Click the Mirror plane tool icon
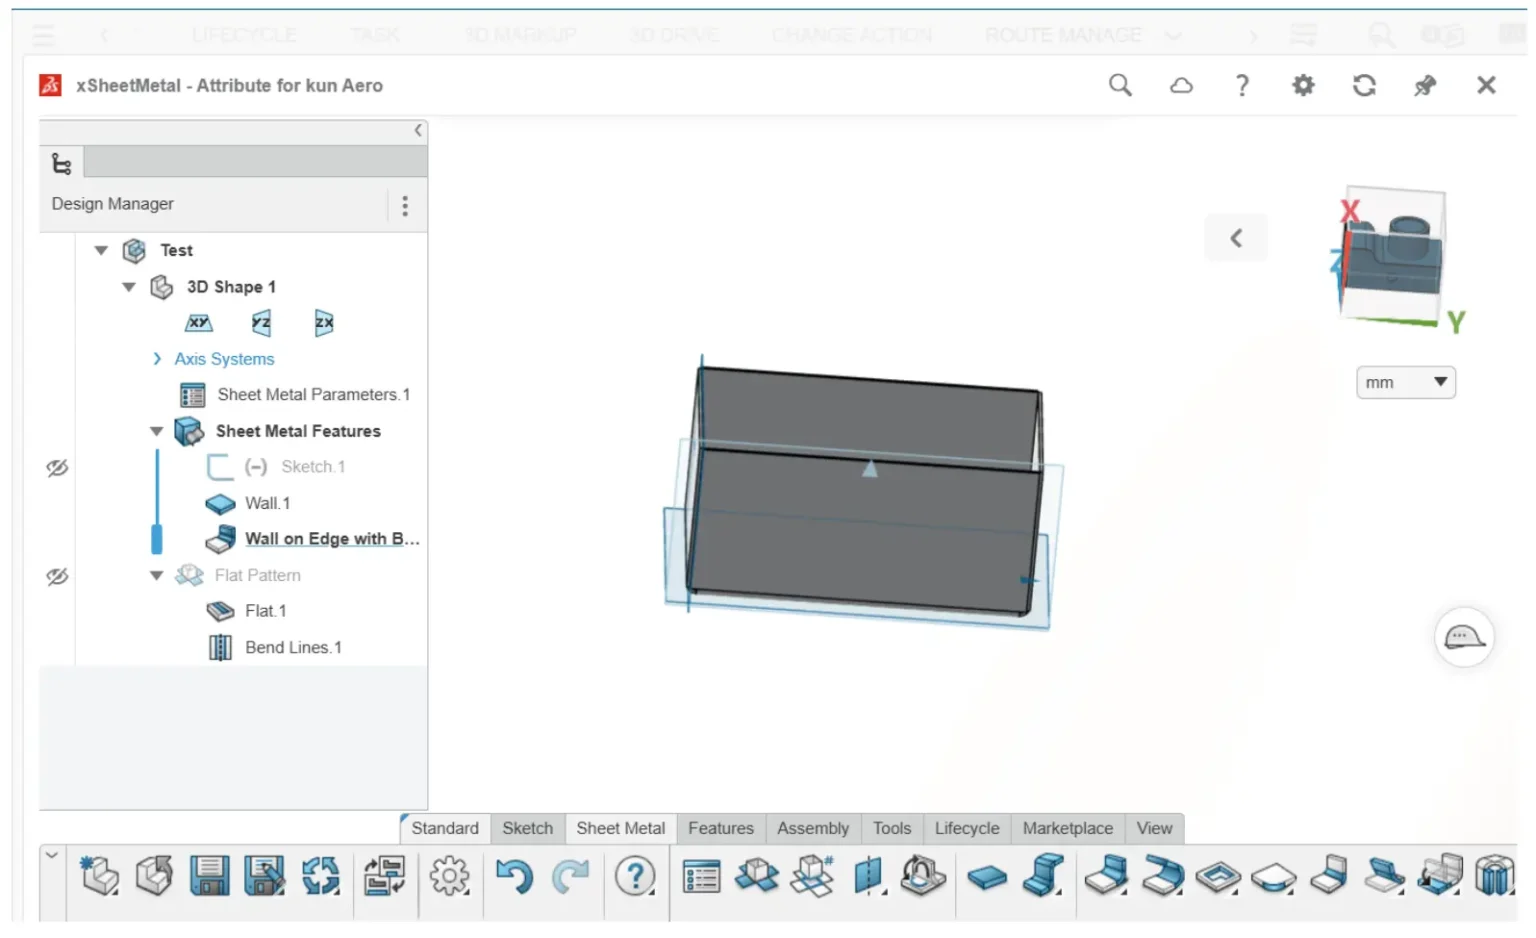Image resolution: width=1536 pixels, height=938 pixels. 868,876
